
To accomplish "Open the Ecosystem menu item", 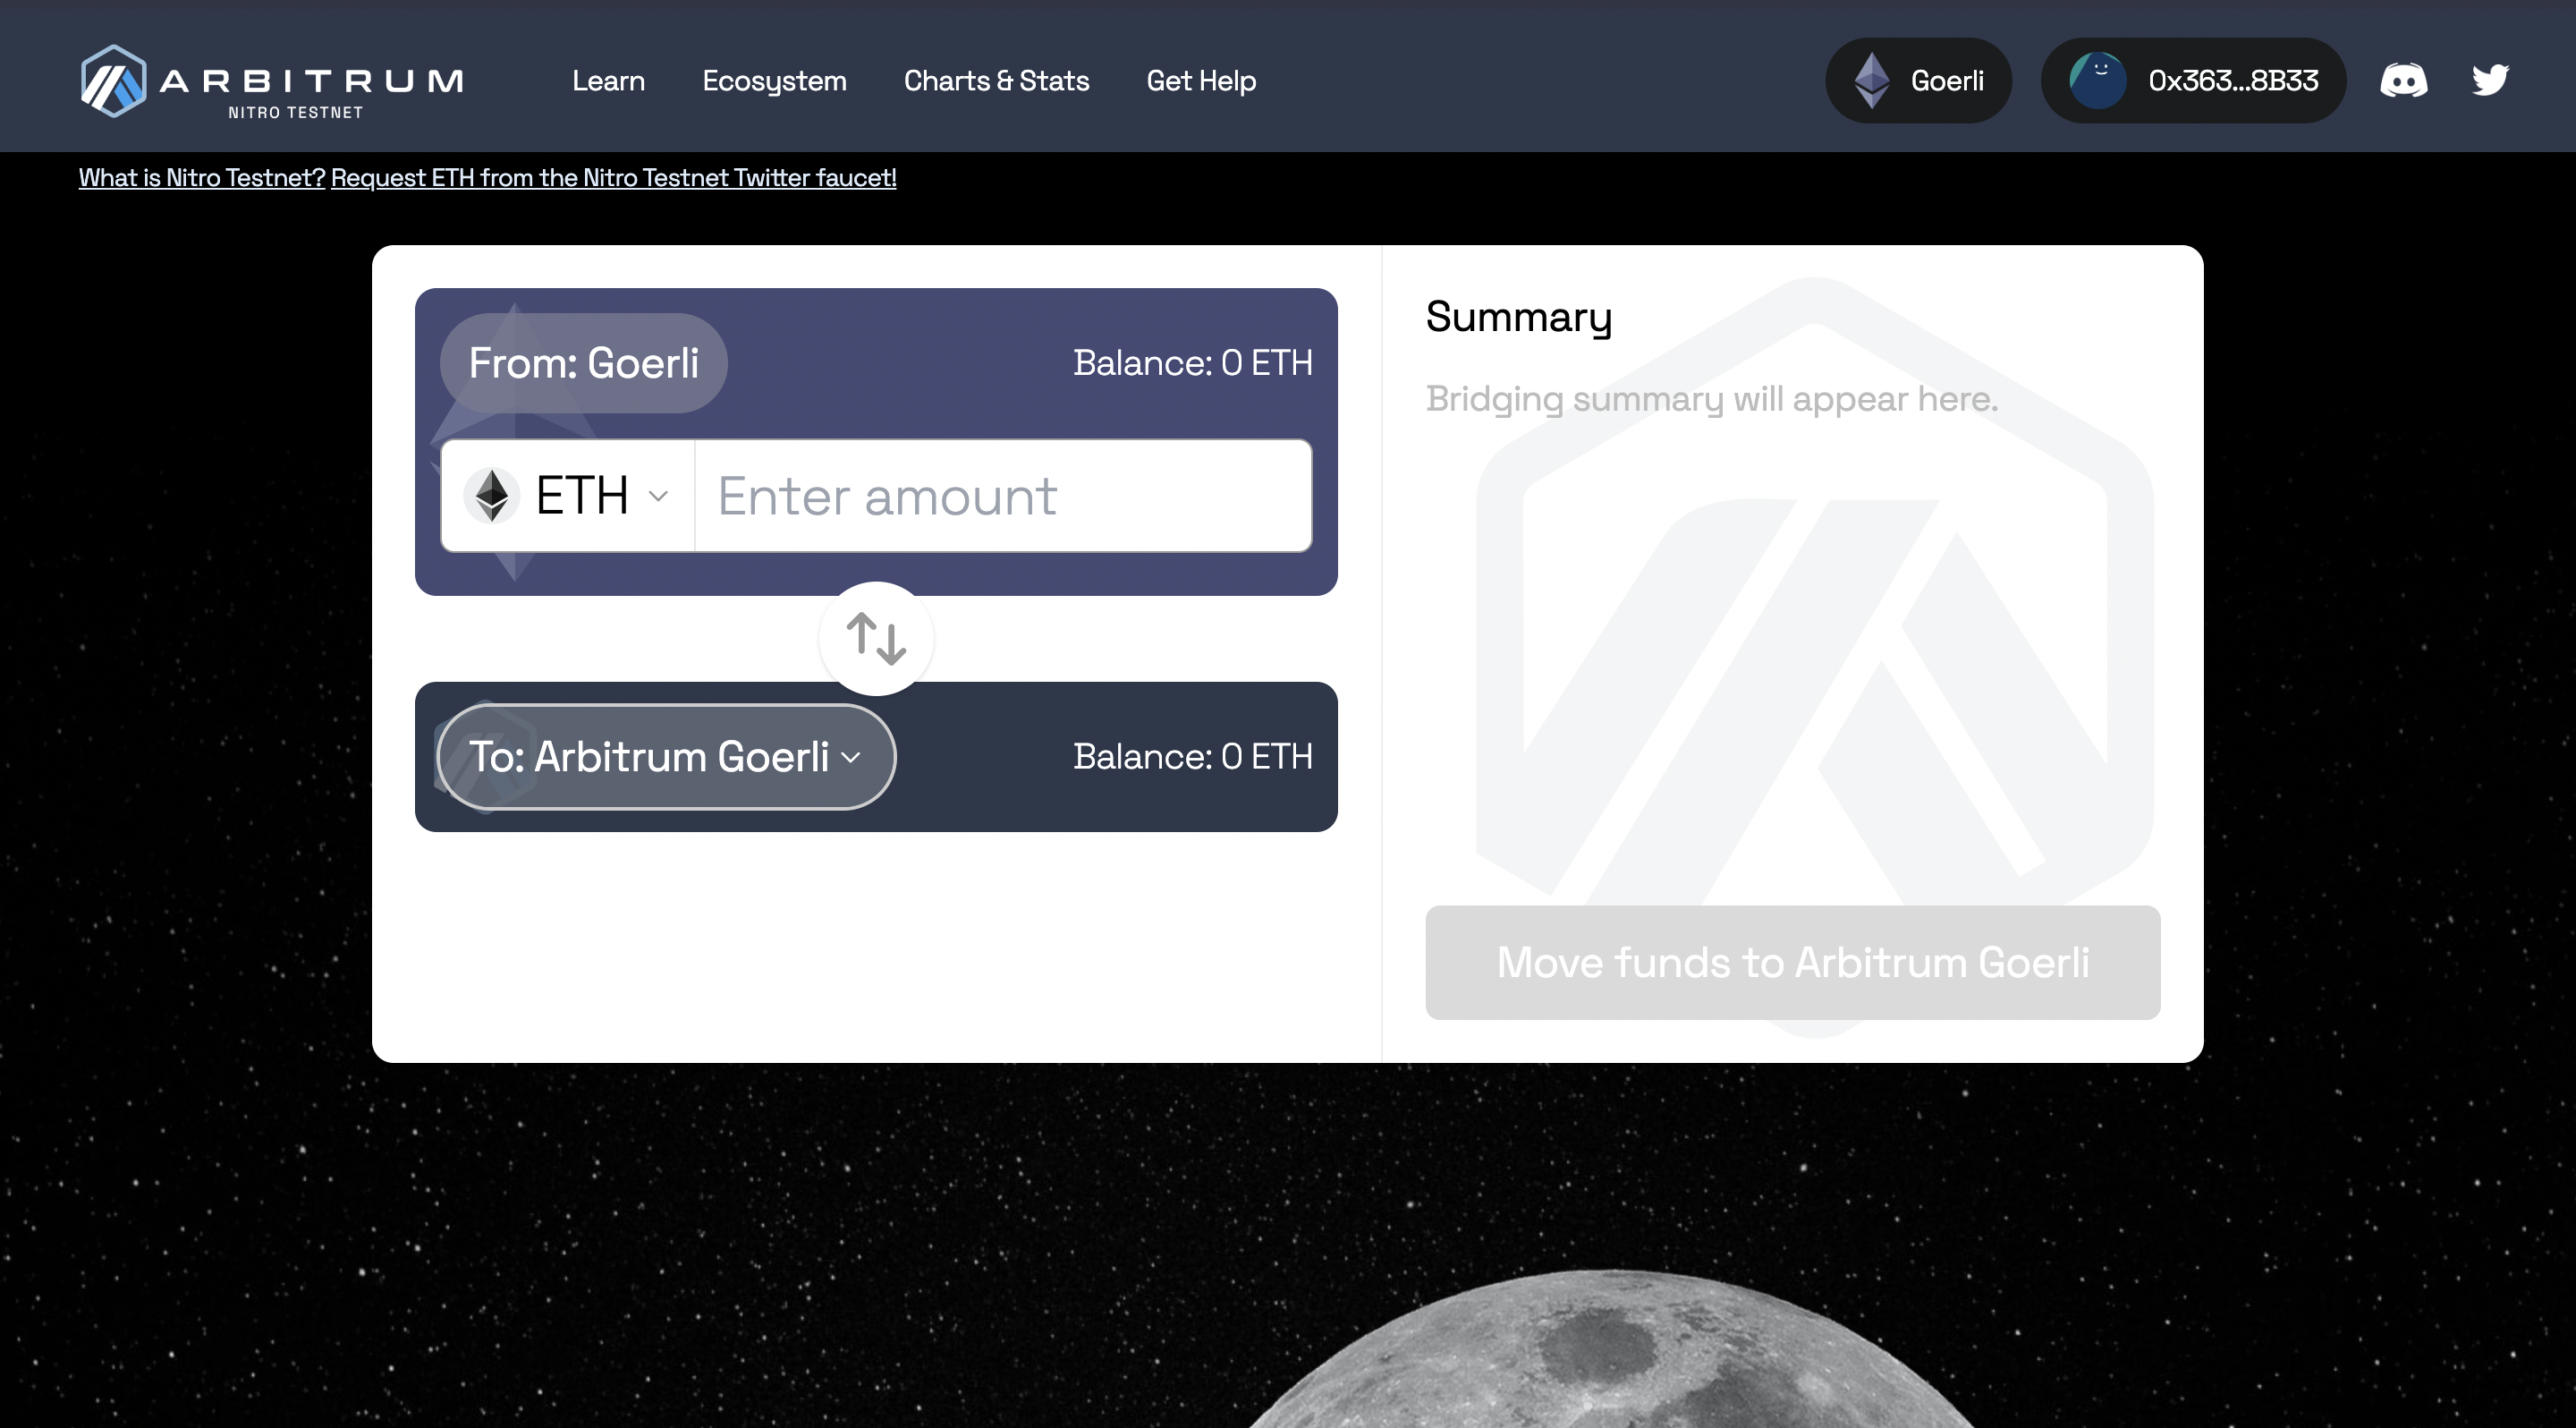I will tap(774, 80).
